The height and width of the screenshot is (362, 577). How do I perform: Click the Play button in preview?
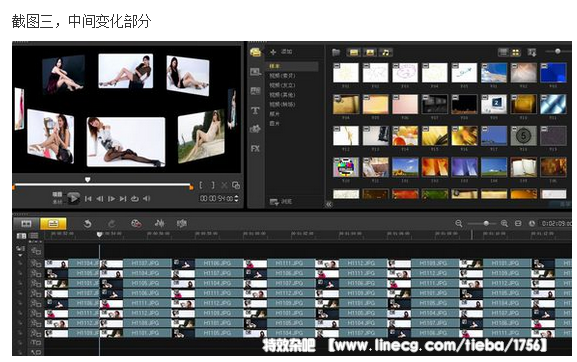[73, 198]
